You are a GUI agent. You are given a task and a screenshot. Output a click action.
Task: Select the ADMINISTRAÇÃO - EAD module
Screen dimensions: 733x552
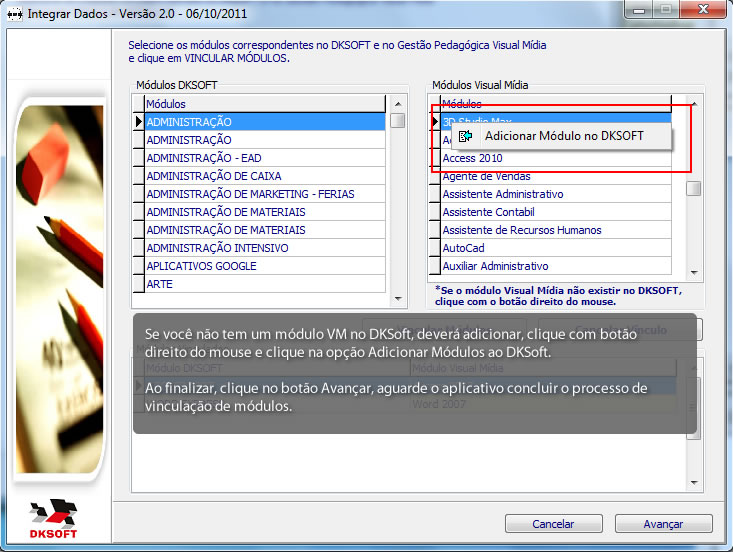coord(265,158)
